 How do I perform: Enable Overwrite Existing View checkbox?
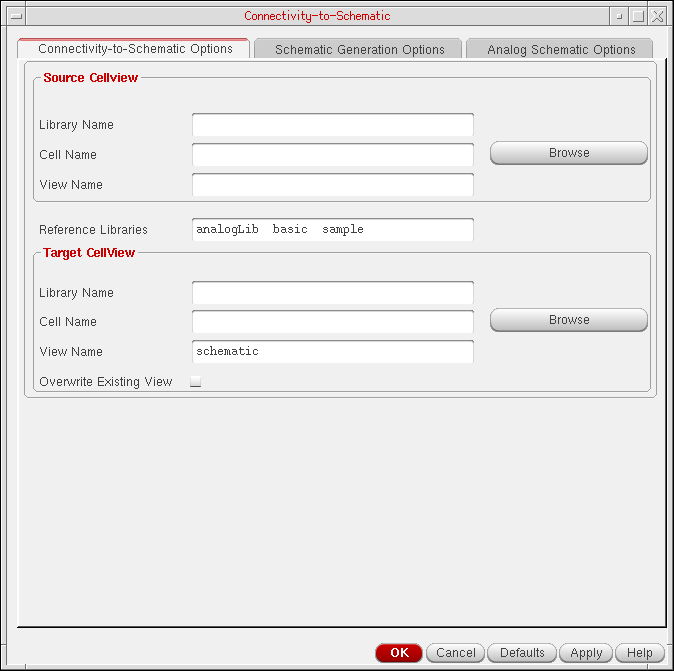coord(196,382)
